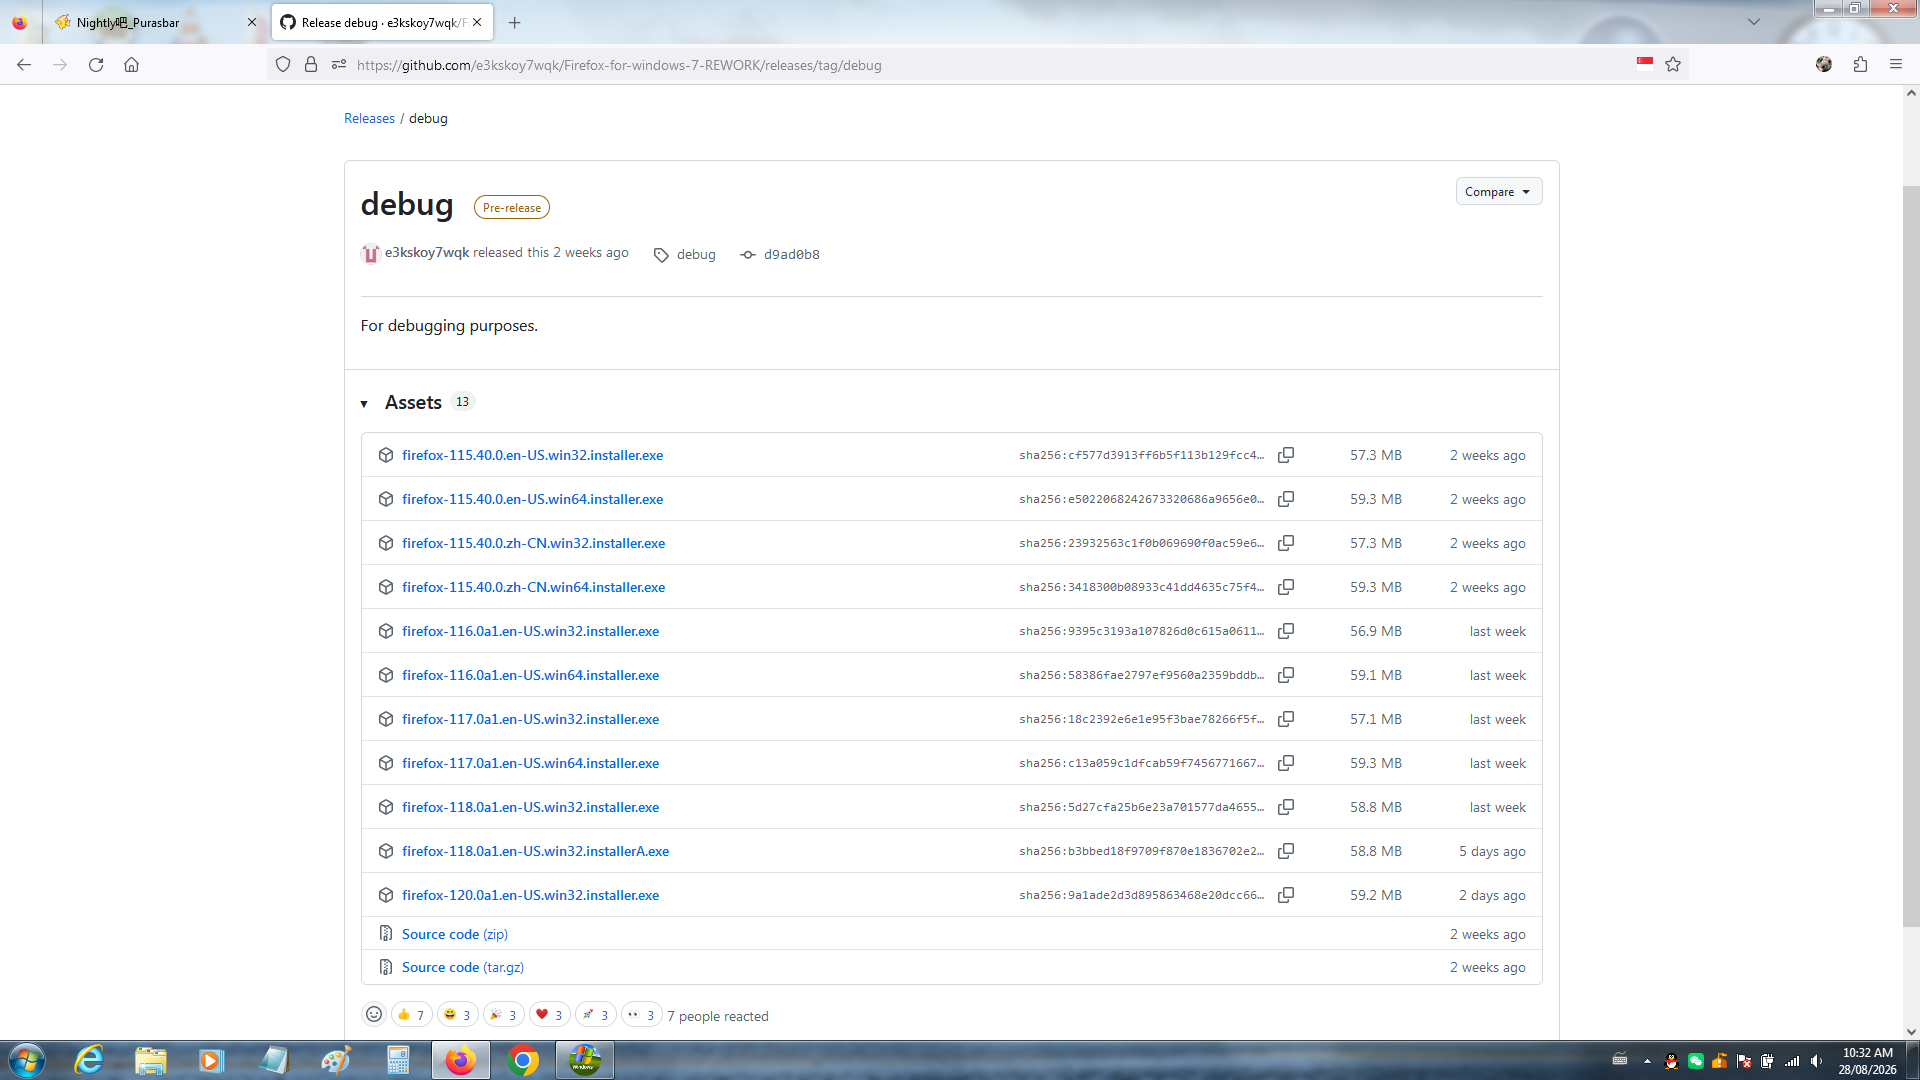Copy sha256 for firefox-115.40.0.en-US.win64 installer
The width and height of the screenshot is (1920, 1080).
point(1286,499)
